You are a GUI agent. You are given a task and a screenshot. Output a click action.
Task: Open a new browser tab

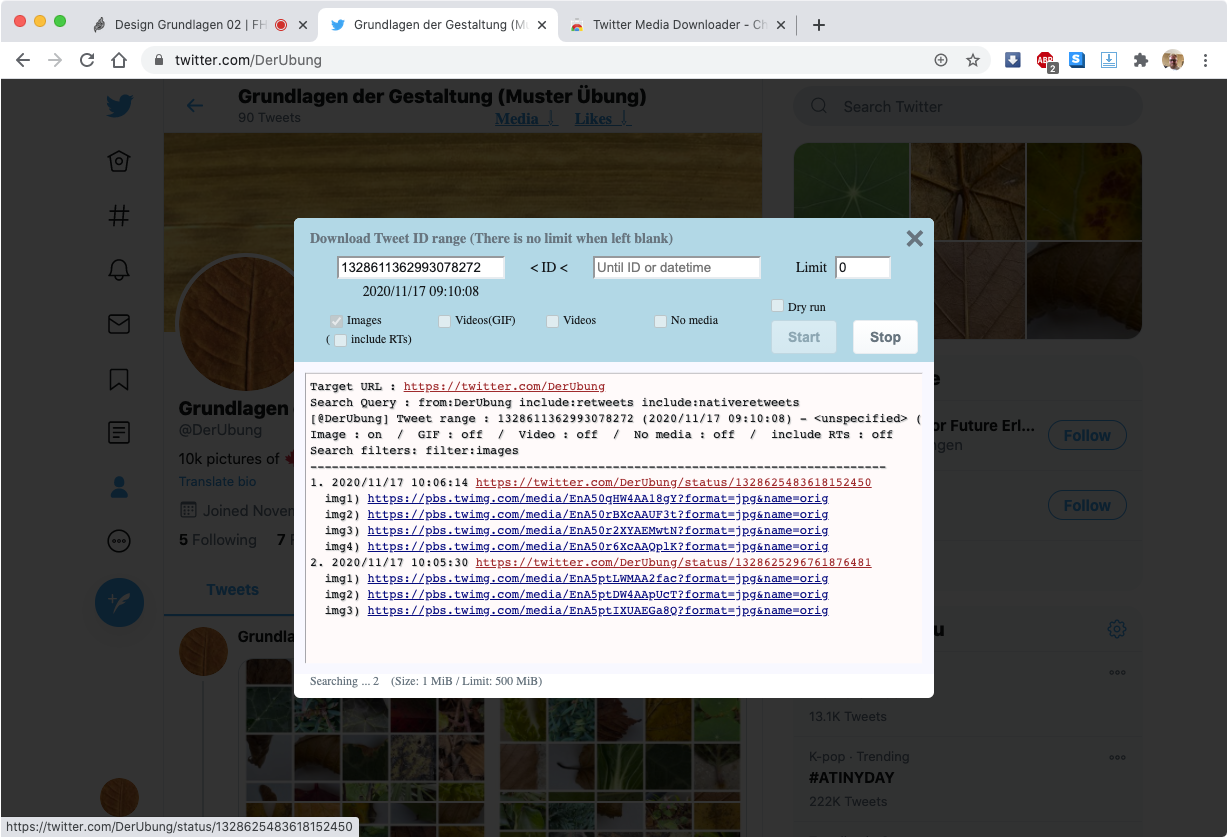click(x=819, y=25)
